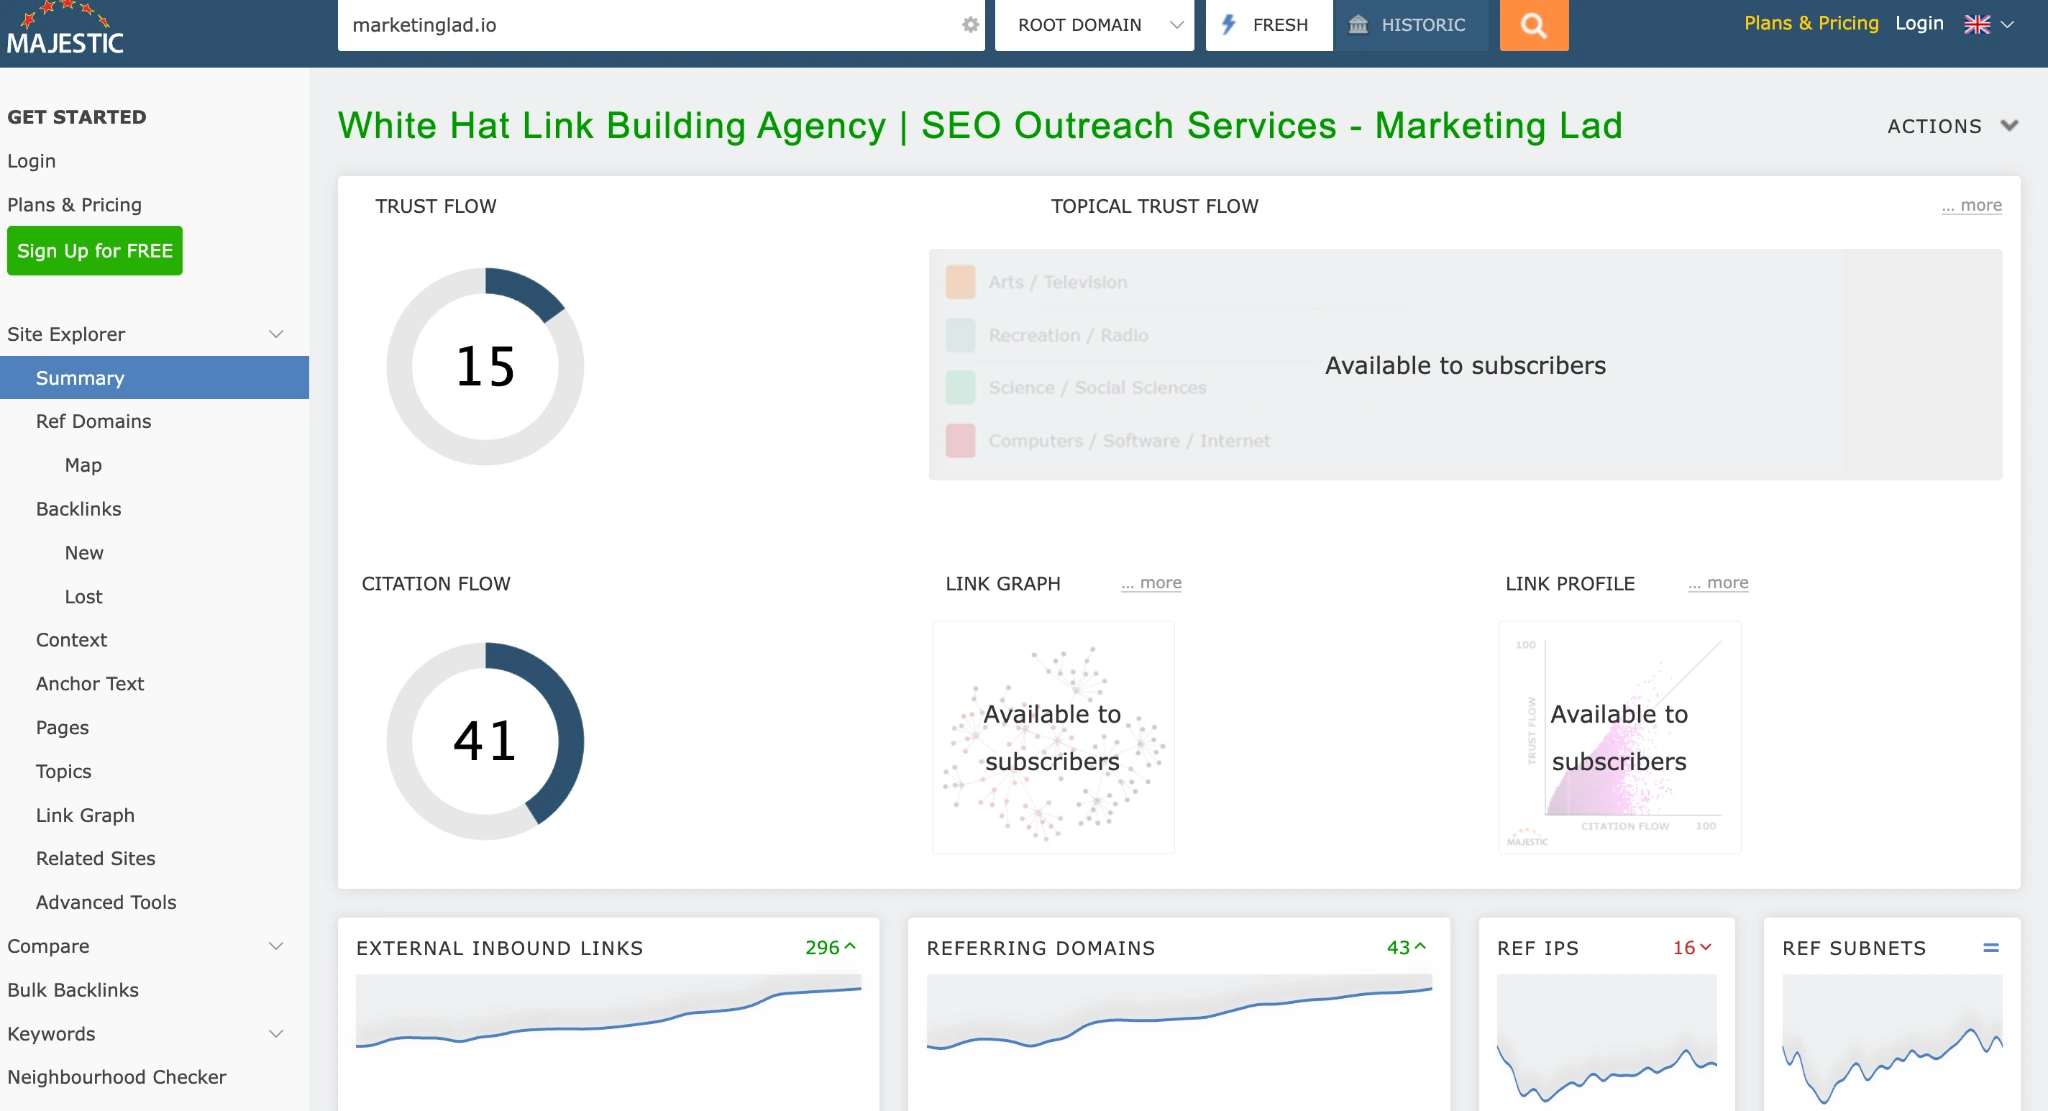Open Plans & Pricing in top bar
This screenshot has width=2048, height=1111.
coord(1811,23)
